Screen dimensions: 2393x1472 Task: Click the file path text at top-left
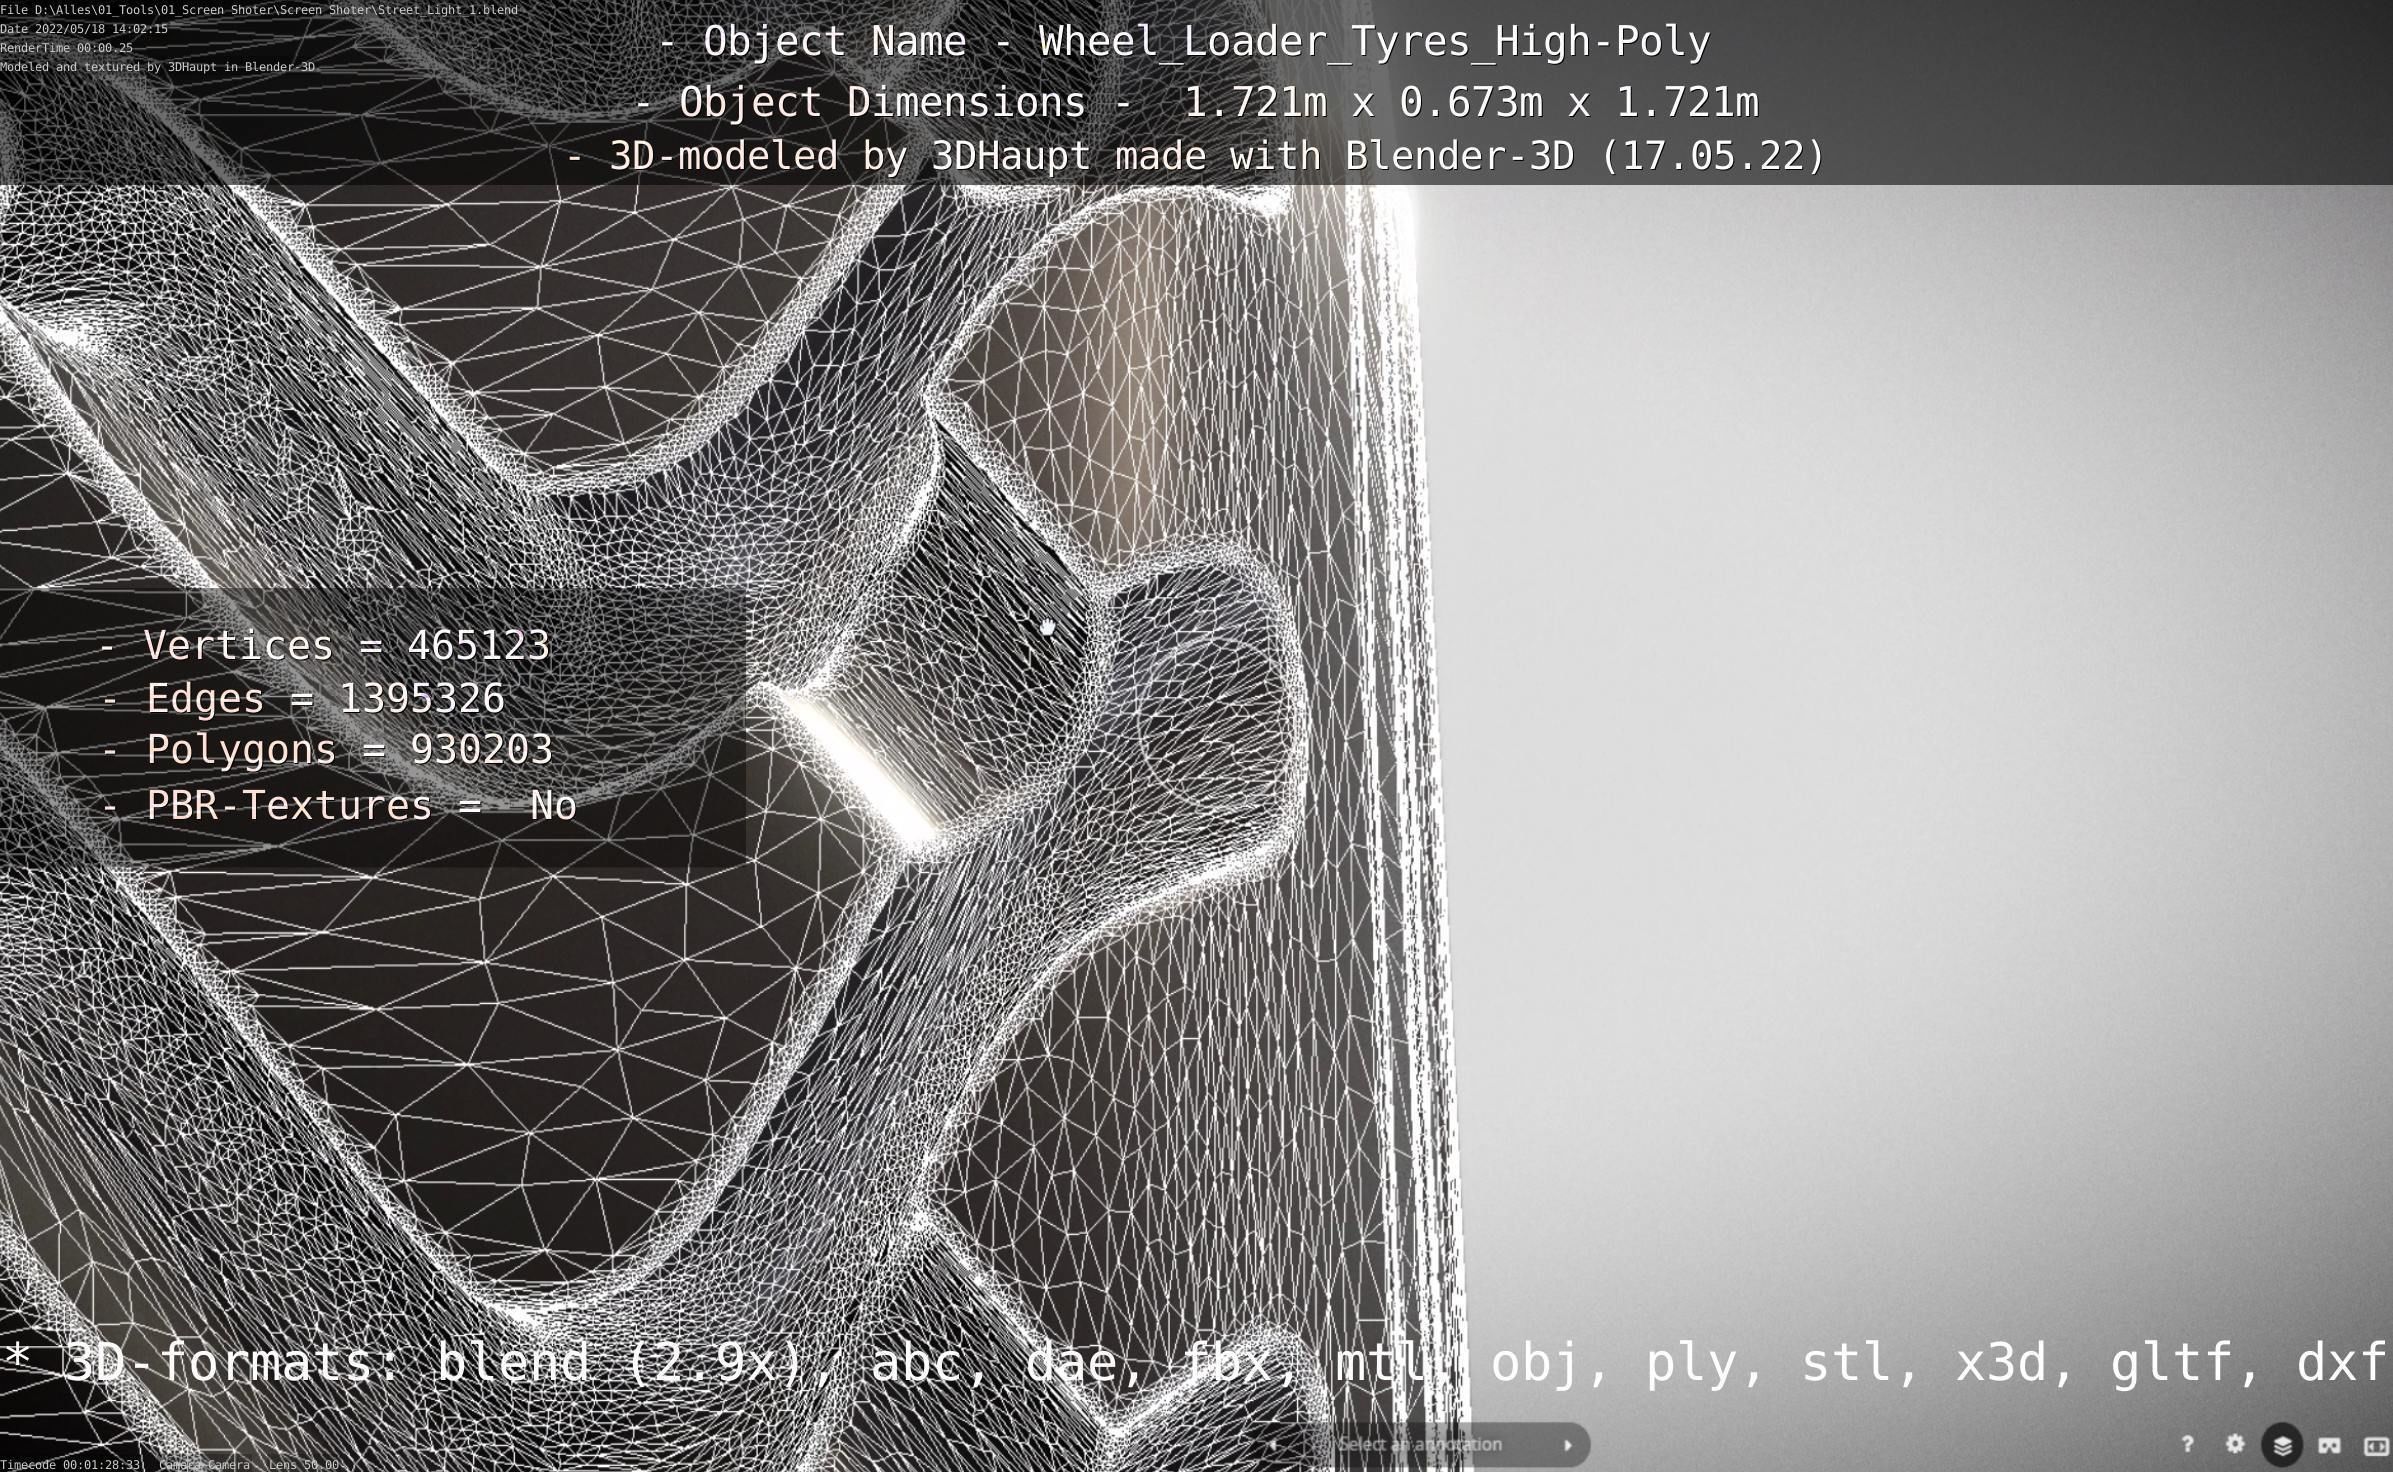click(259, 10)
